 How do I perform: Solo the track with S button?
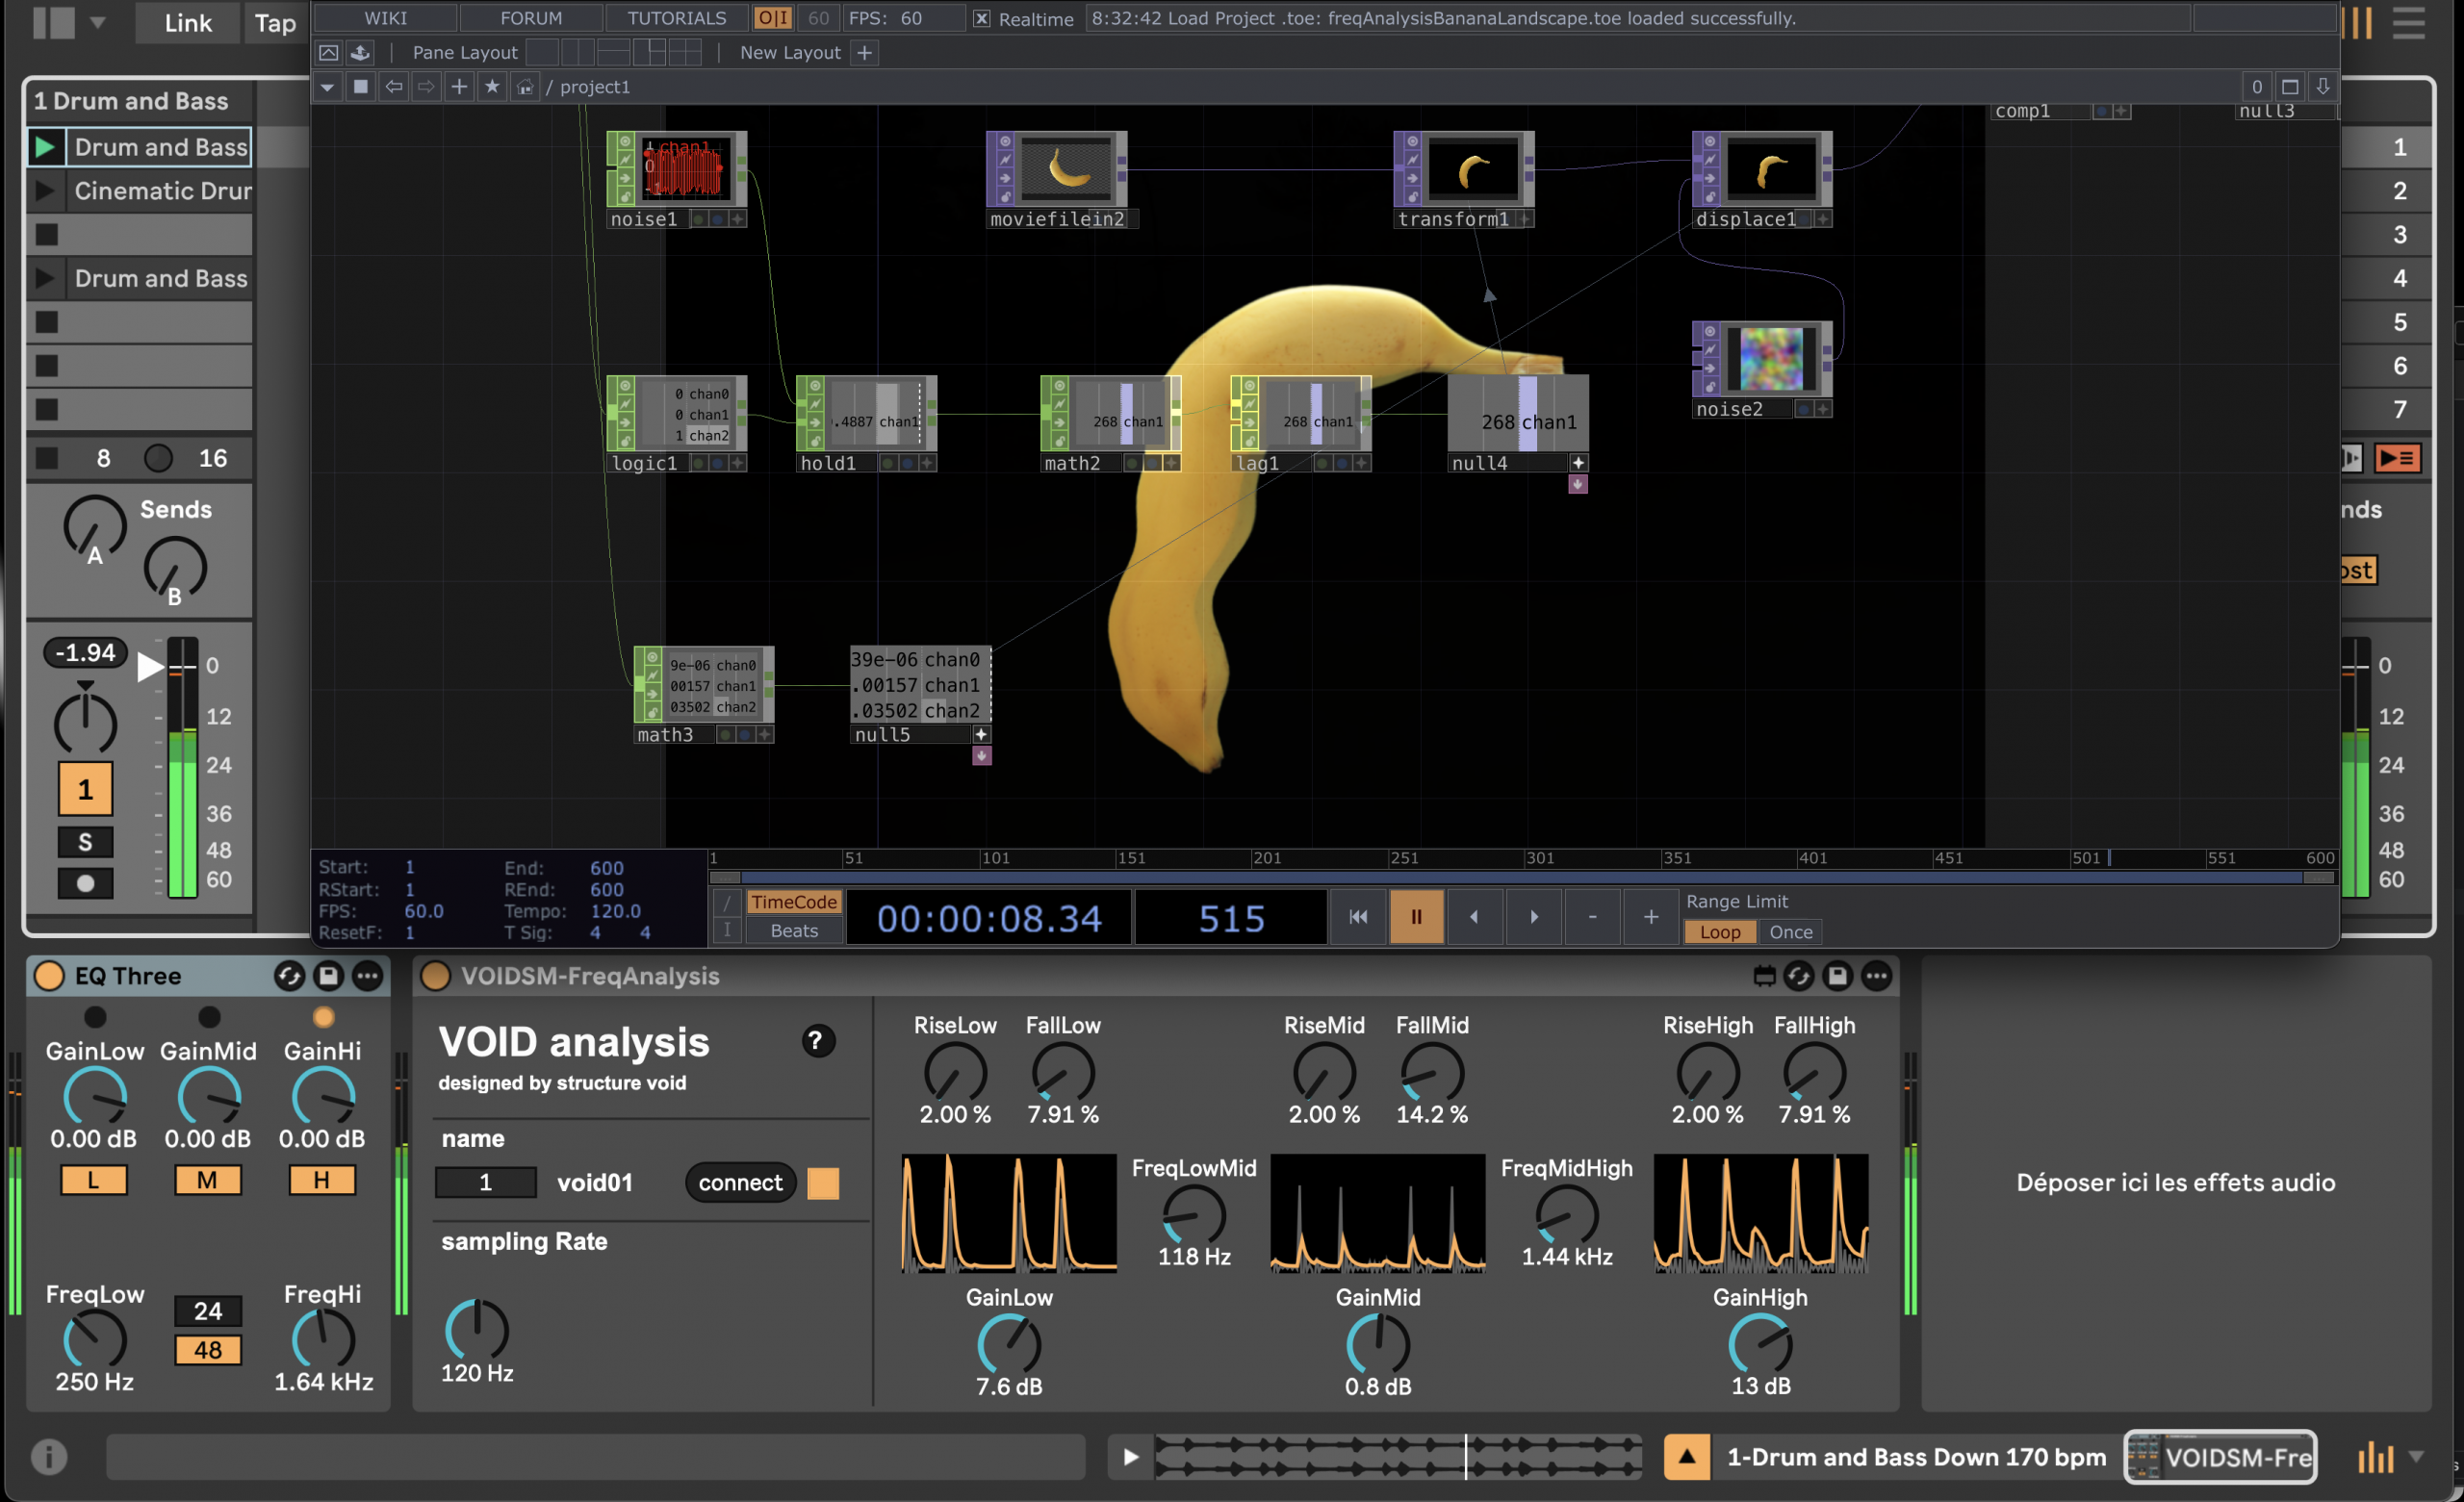(85, 841)
